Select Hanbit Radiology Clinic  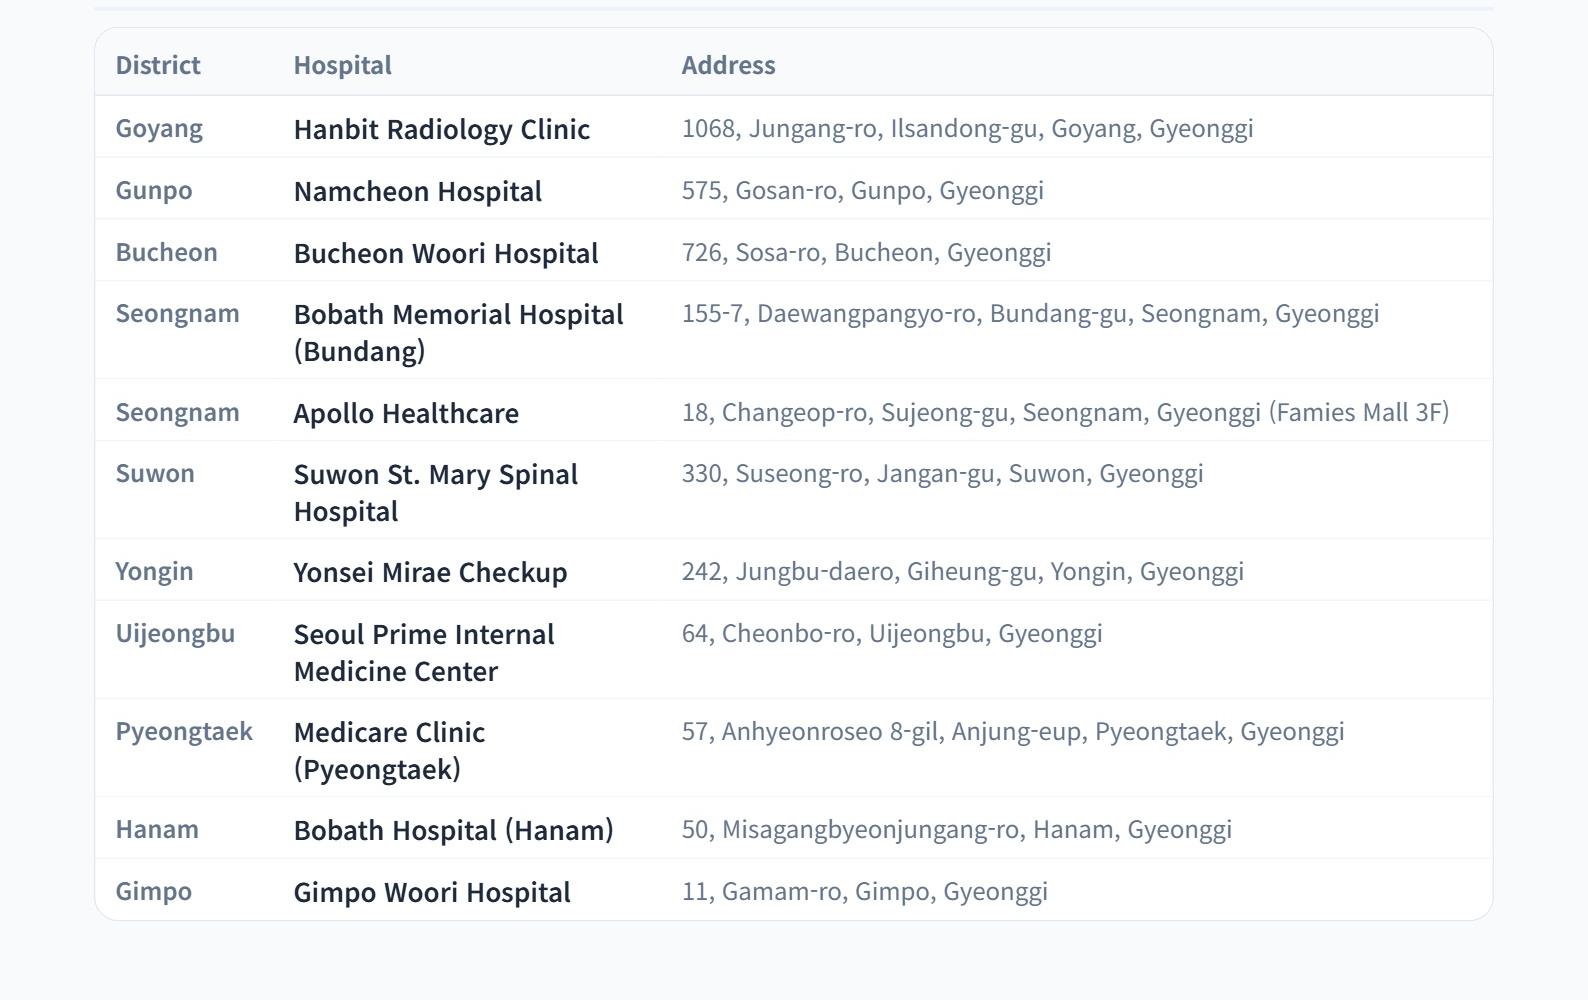tap(441, 129)
